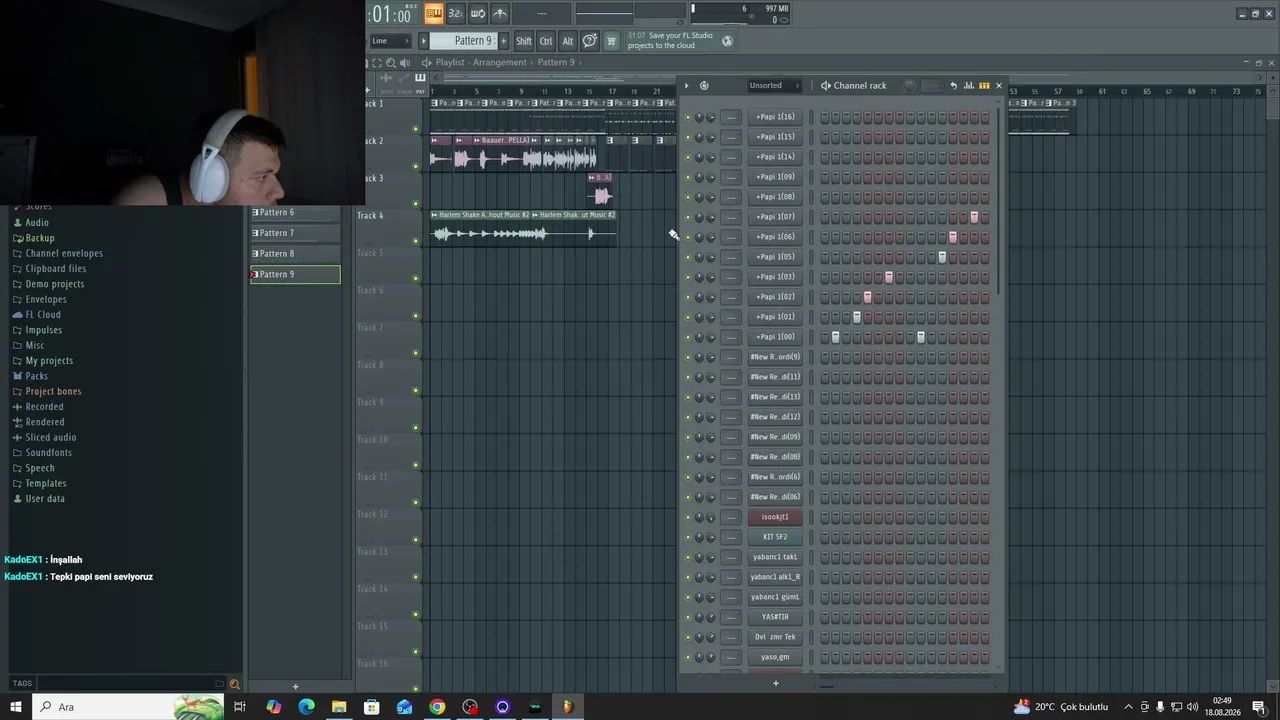
Task: Click the speaker icon next to Channel rack title
Action: pos(825,85)
